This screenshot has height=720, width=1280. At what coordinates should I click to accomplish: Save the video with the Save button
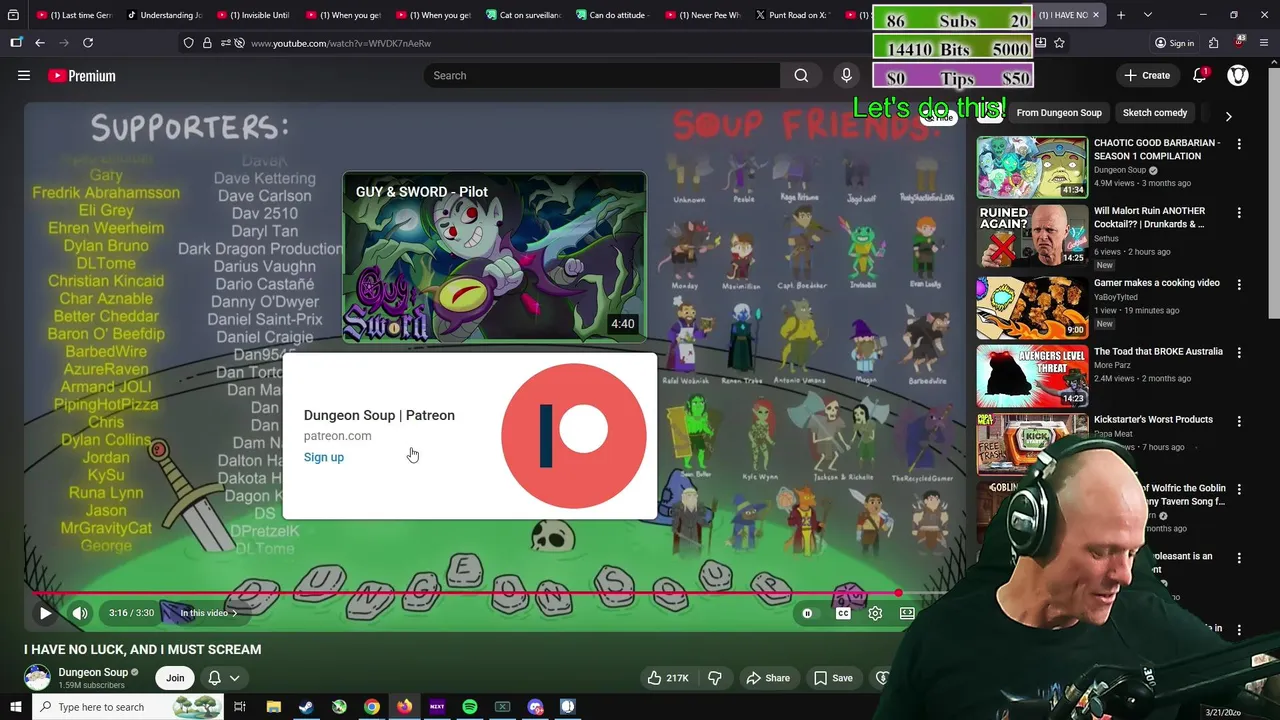point(833,678)
